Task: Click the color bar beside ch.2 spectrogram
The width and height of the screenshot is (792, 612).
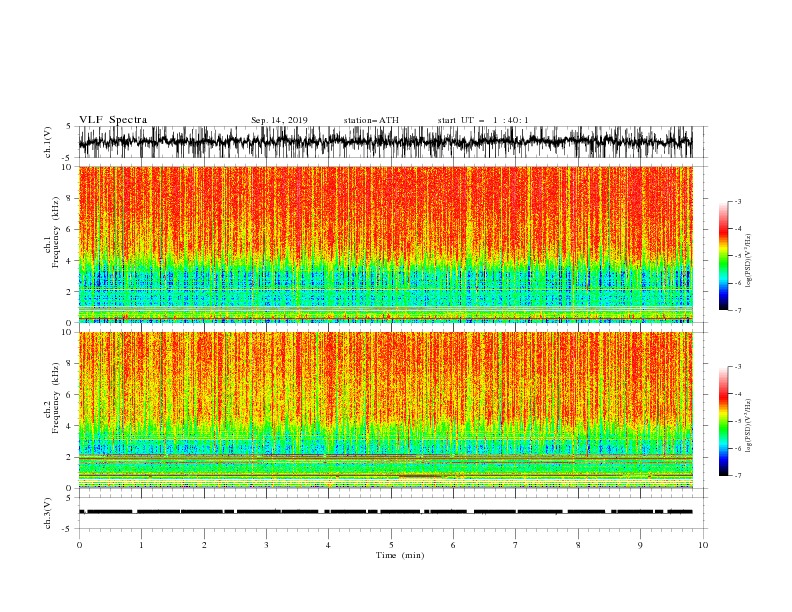Action: pos(723,421)
